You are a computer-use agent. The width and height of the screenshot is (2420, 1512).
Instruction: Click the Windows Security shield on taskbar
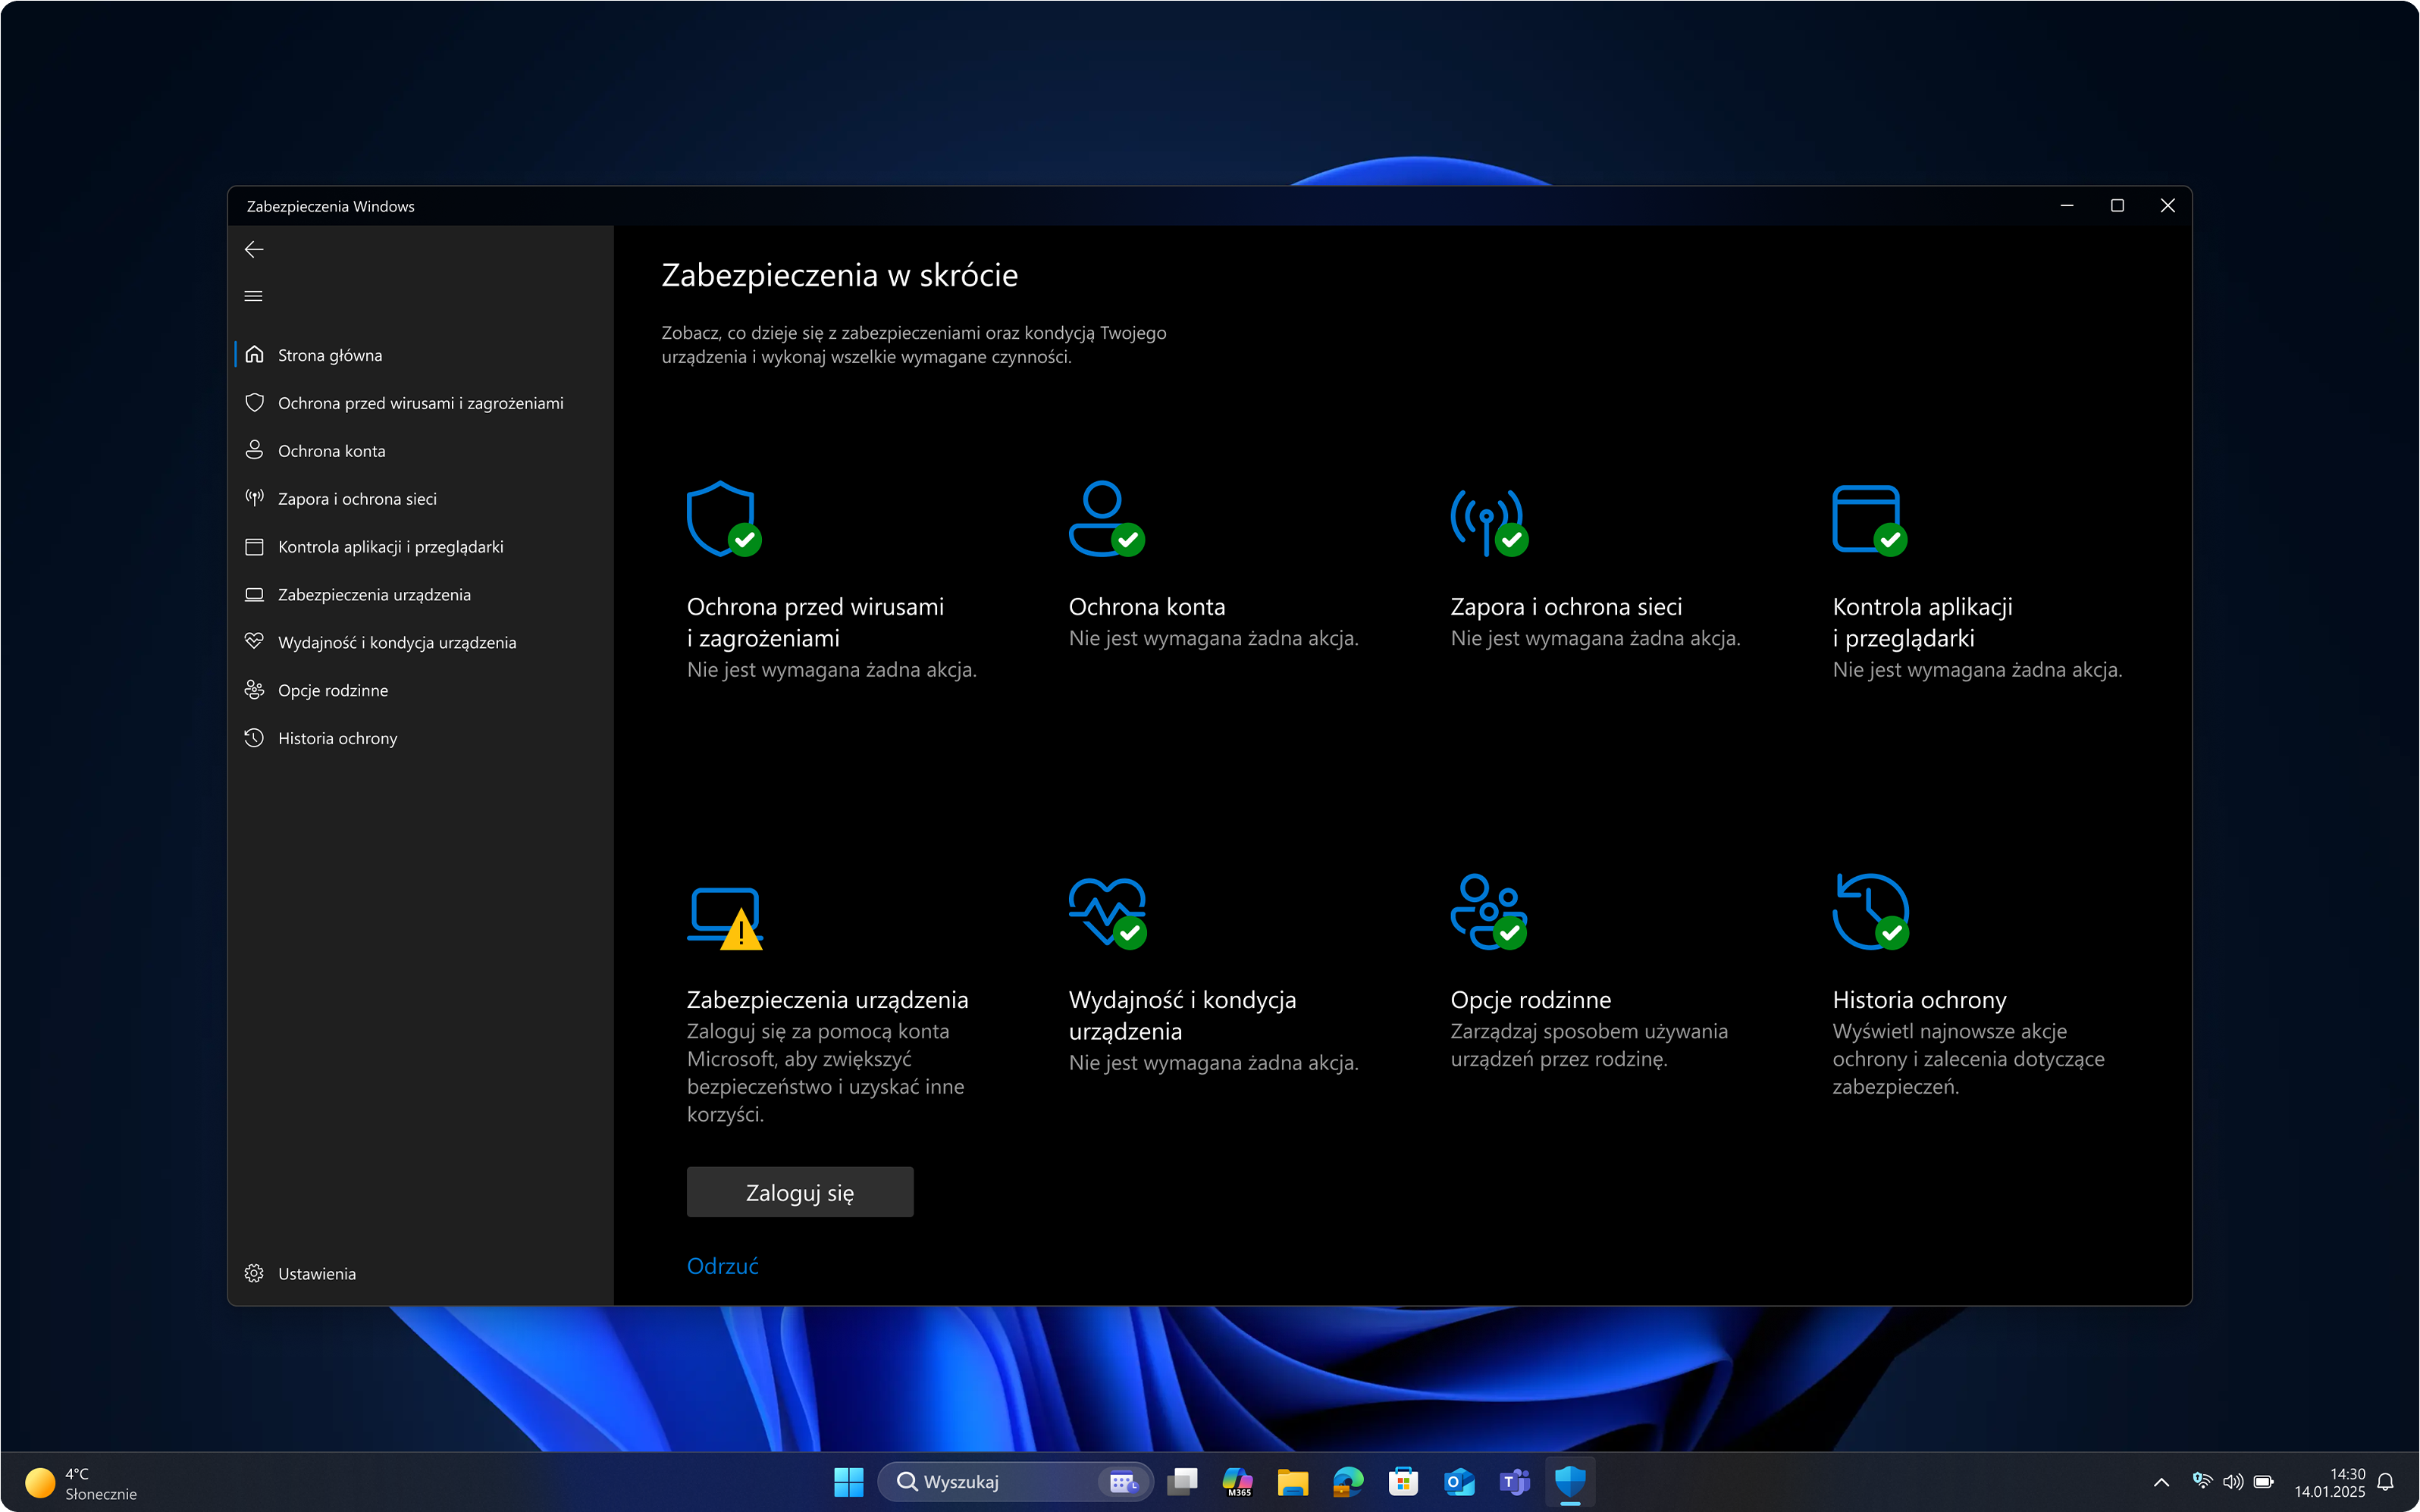(x=1570, y=1481)
